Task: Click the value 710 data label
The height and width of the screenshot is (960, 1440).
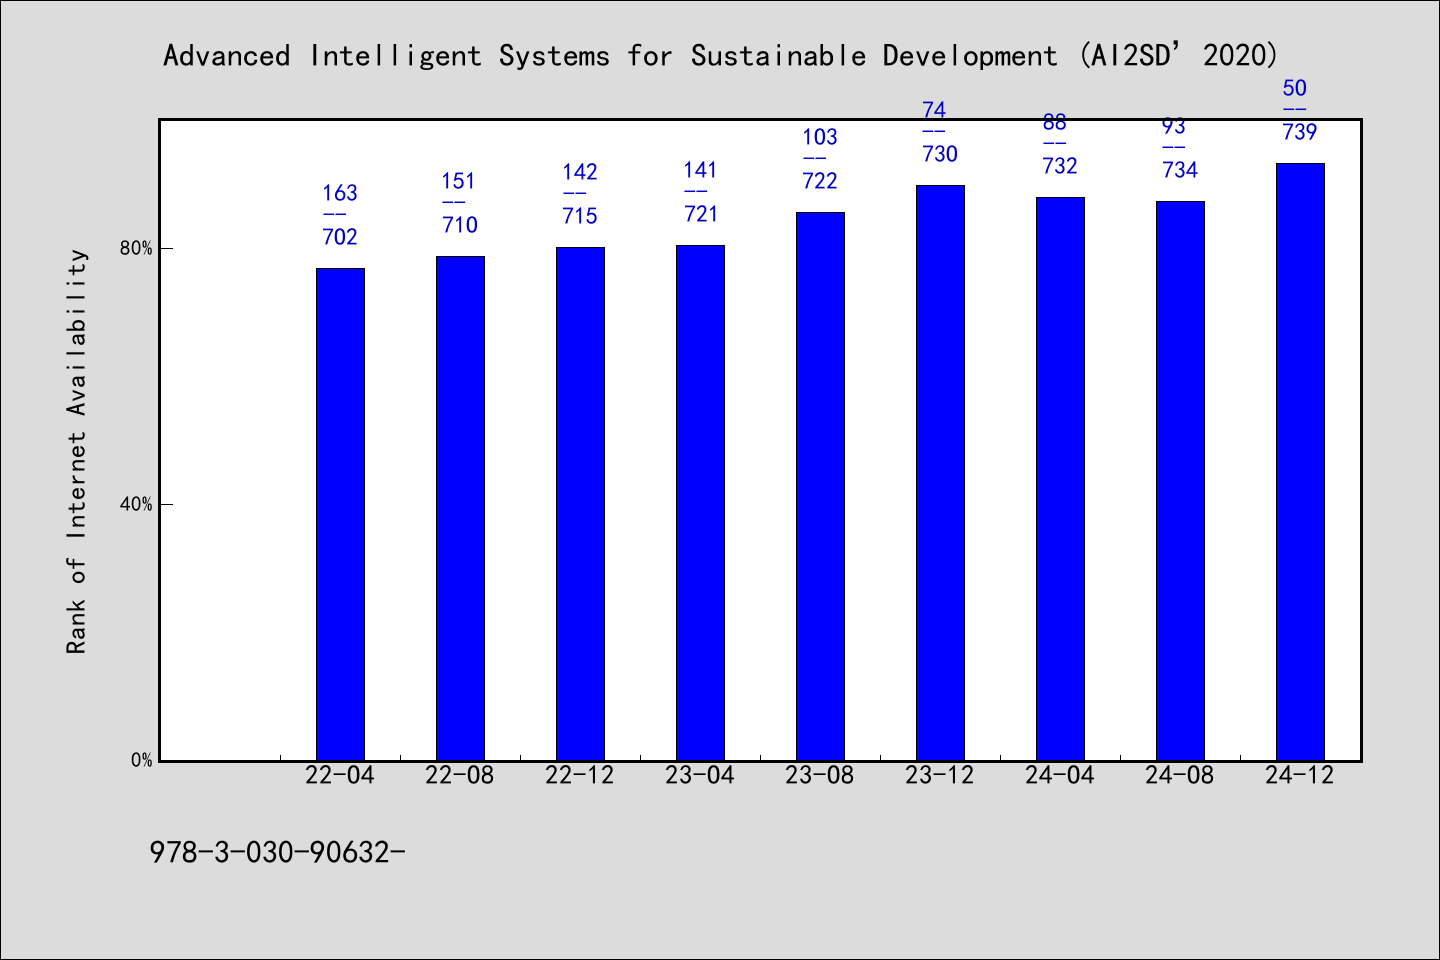Action: point(460,225)
